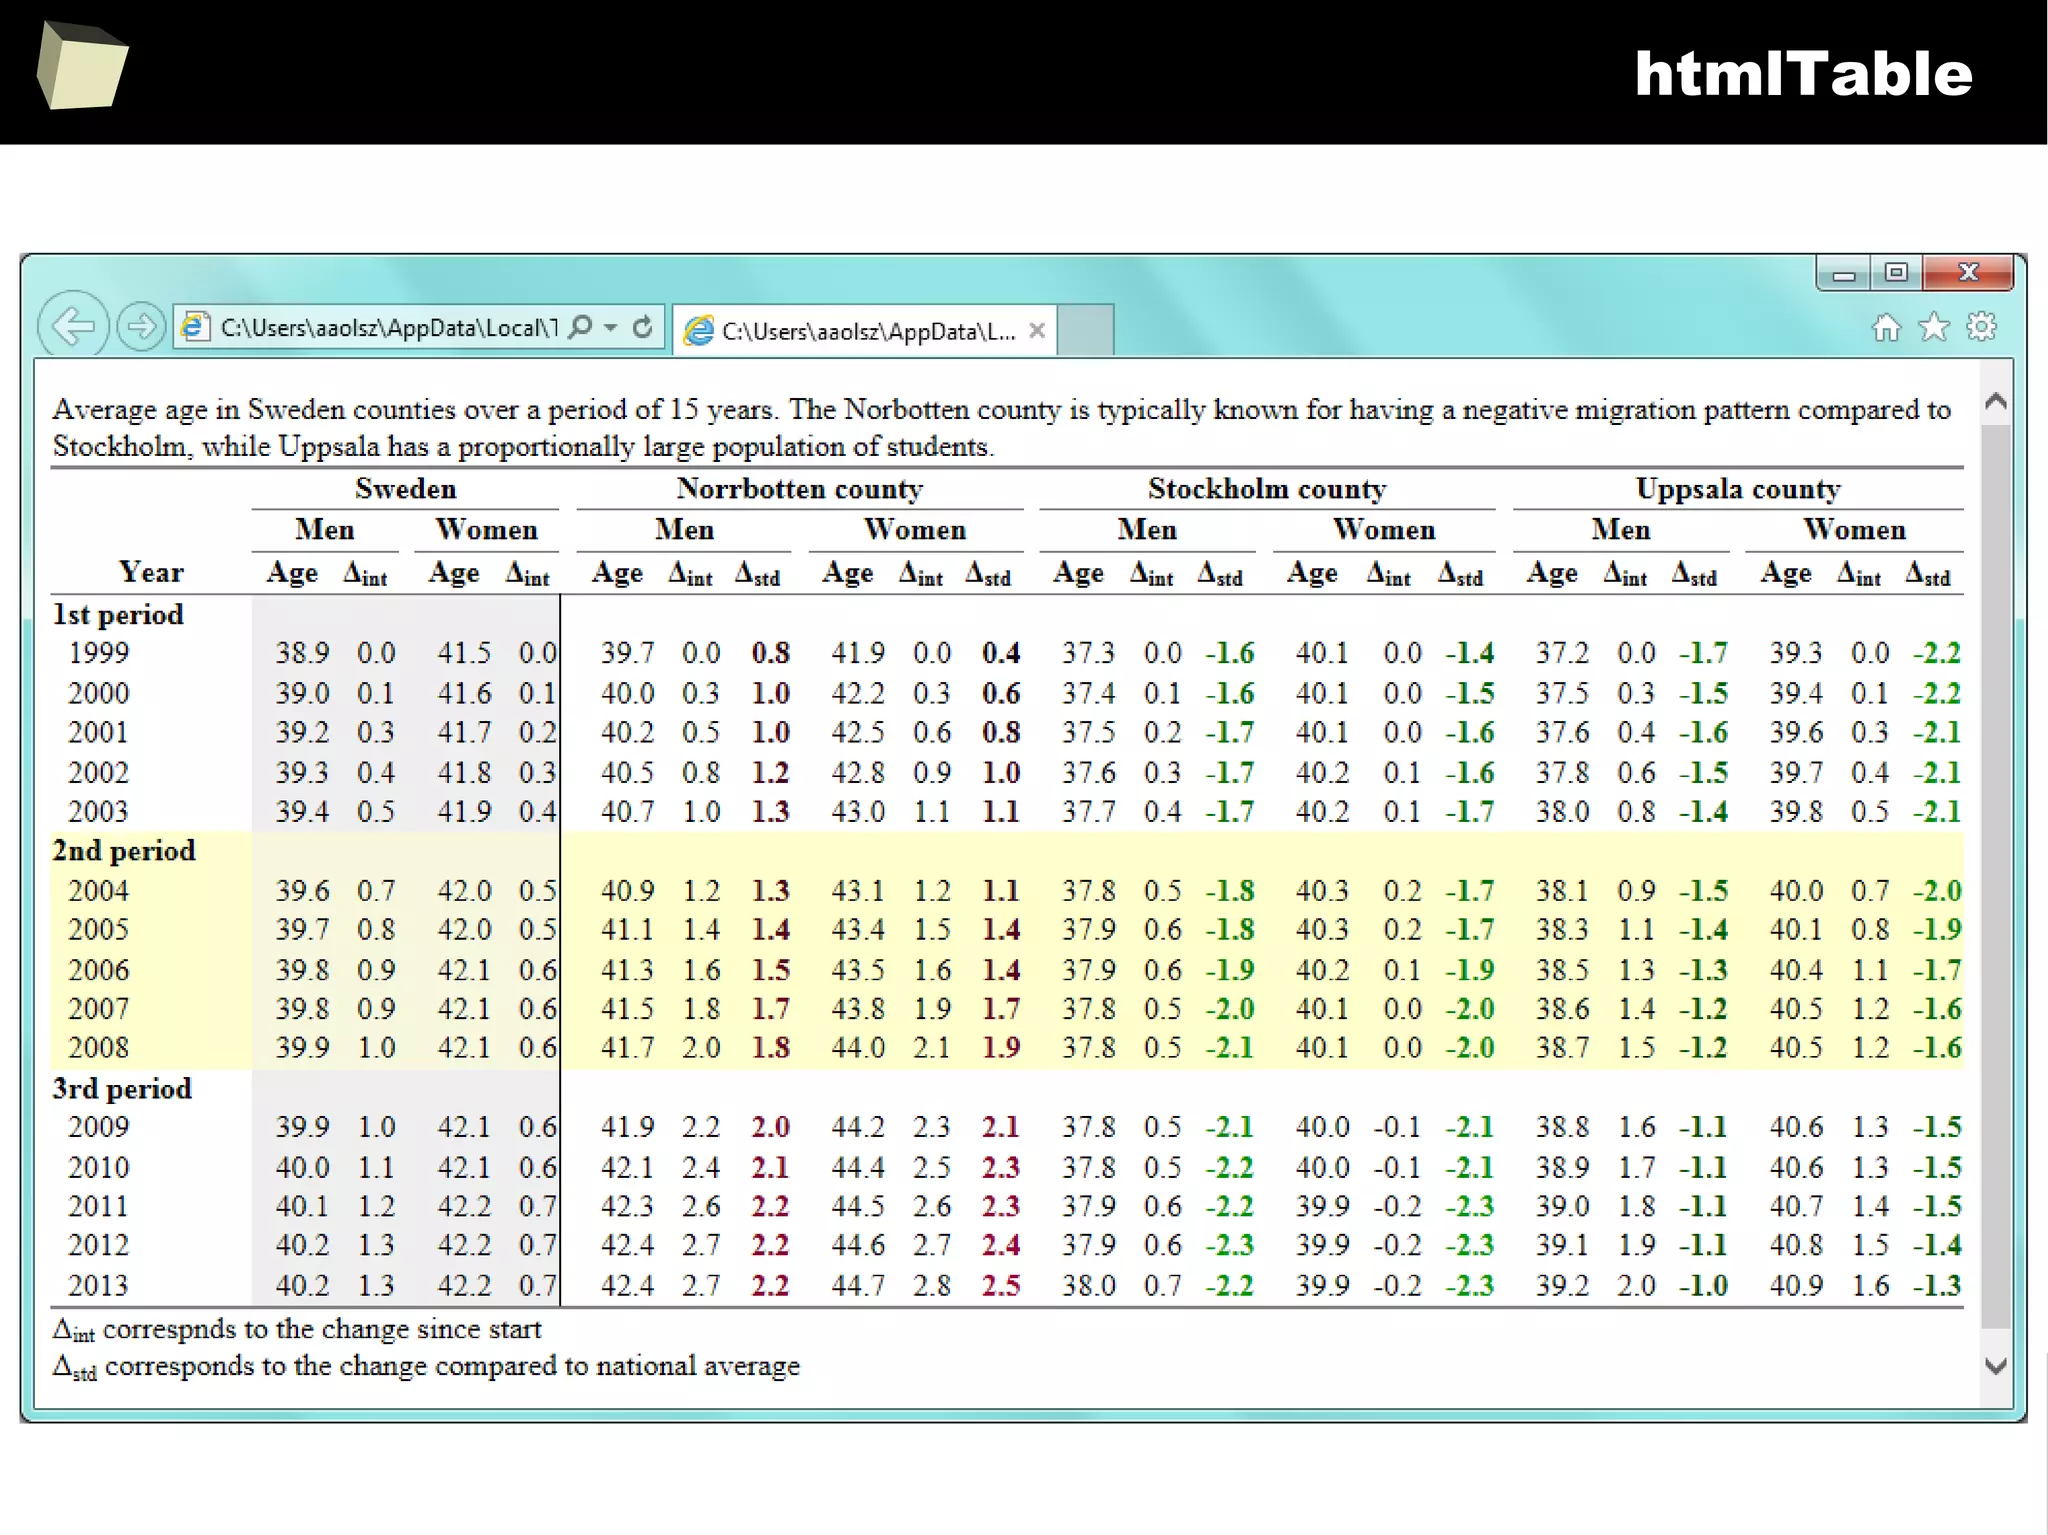Click the '2nd period' highlighted row header

124,851
